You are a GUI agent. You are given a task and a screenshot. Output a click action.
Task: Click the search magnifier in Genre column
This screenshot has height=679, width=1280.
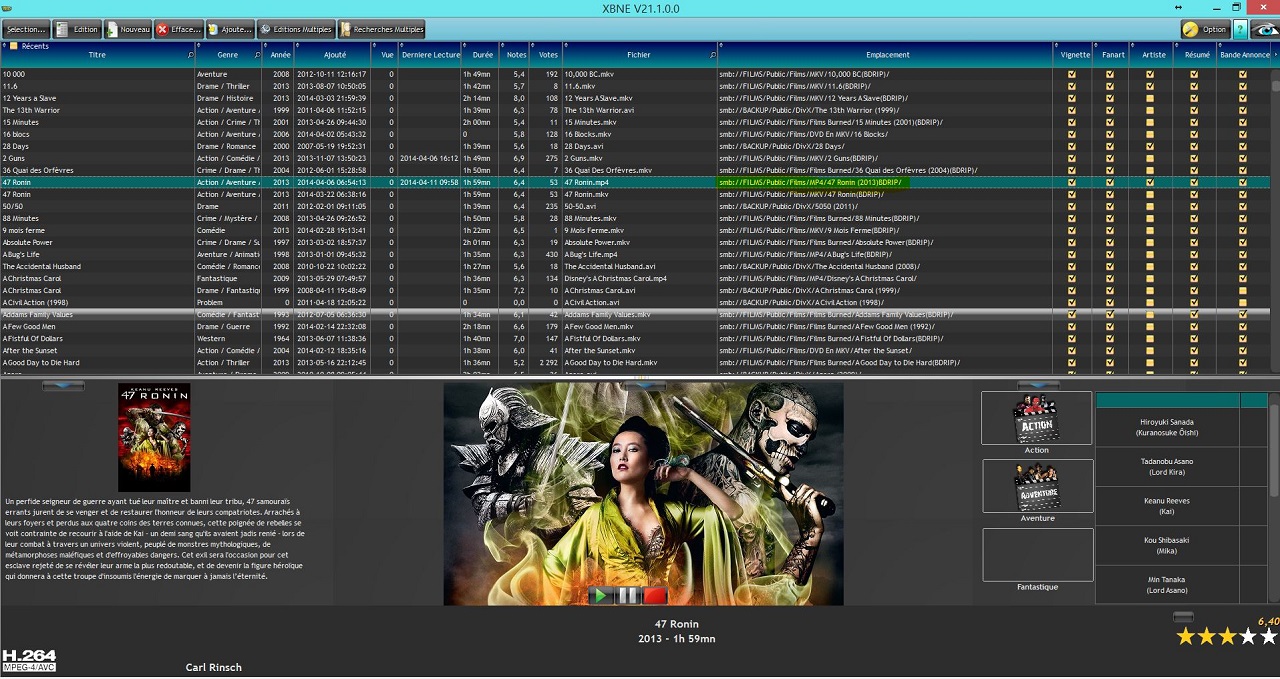pyautogui.click(x=258, y=55)
